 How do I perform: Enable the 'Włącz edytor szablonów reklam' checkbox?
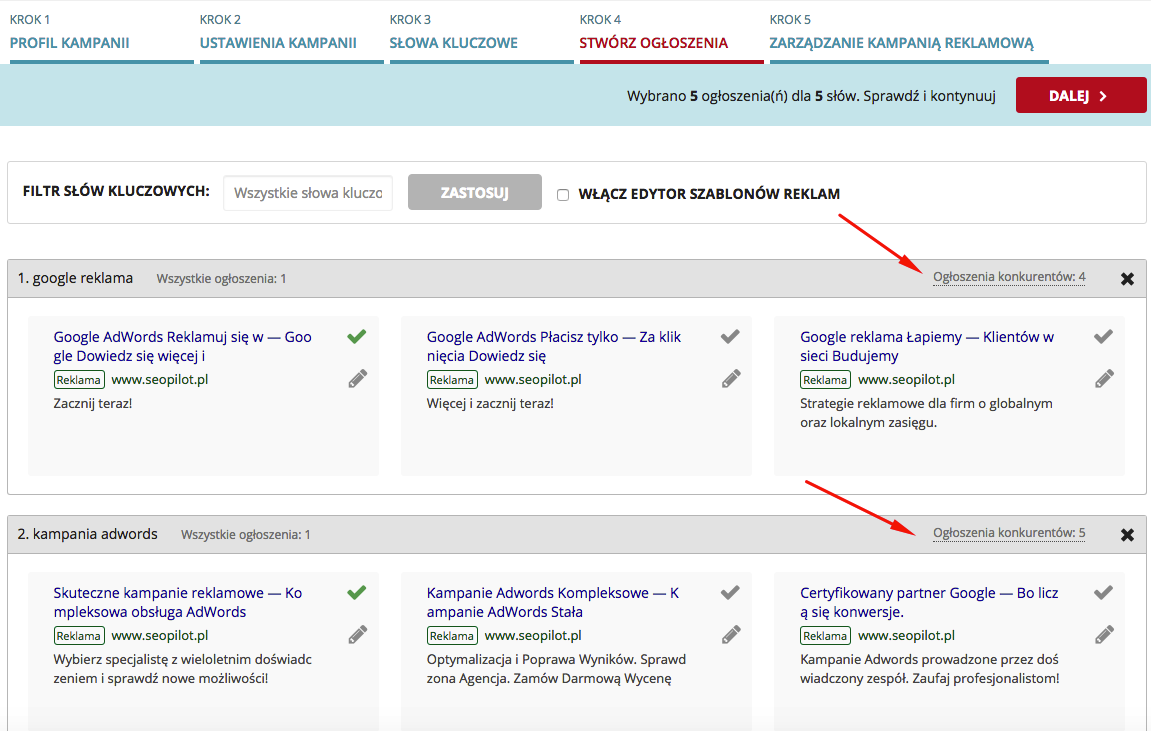[563, 195]
